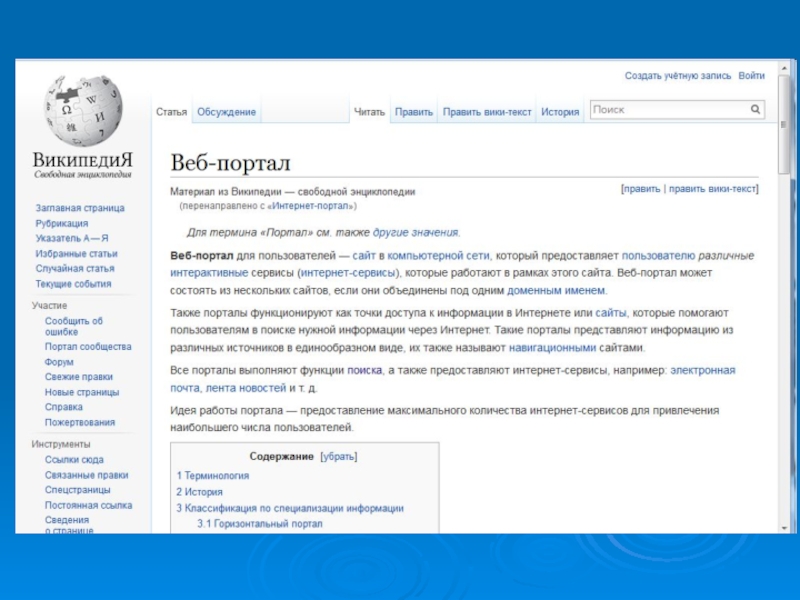Open Заглавная страница in sidebar

click(80, 208)
